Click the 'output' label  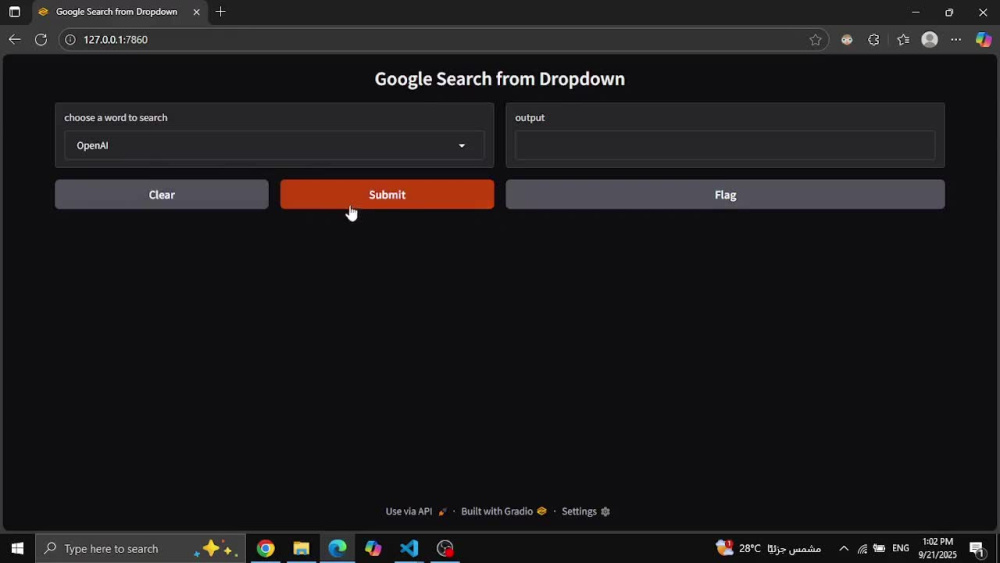[x=530, y=118]
